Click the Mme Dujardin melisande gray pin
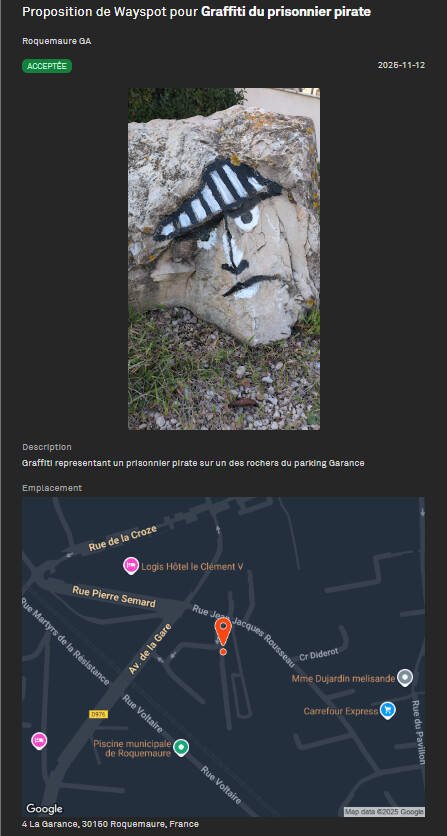 coord(405,678)
